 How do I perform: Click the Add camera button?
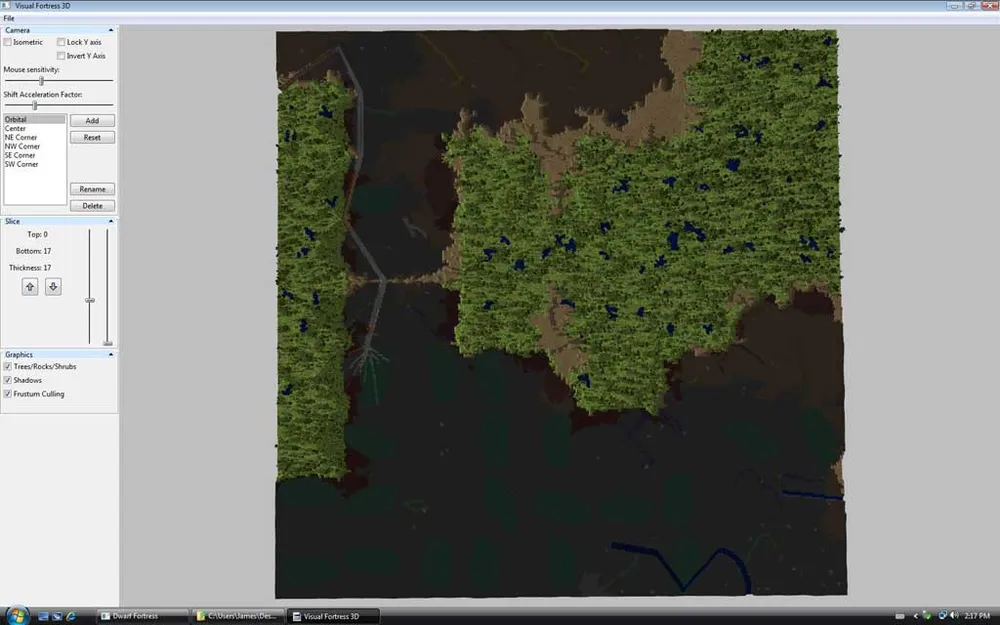tap(92, 121)
